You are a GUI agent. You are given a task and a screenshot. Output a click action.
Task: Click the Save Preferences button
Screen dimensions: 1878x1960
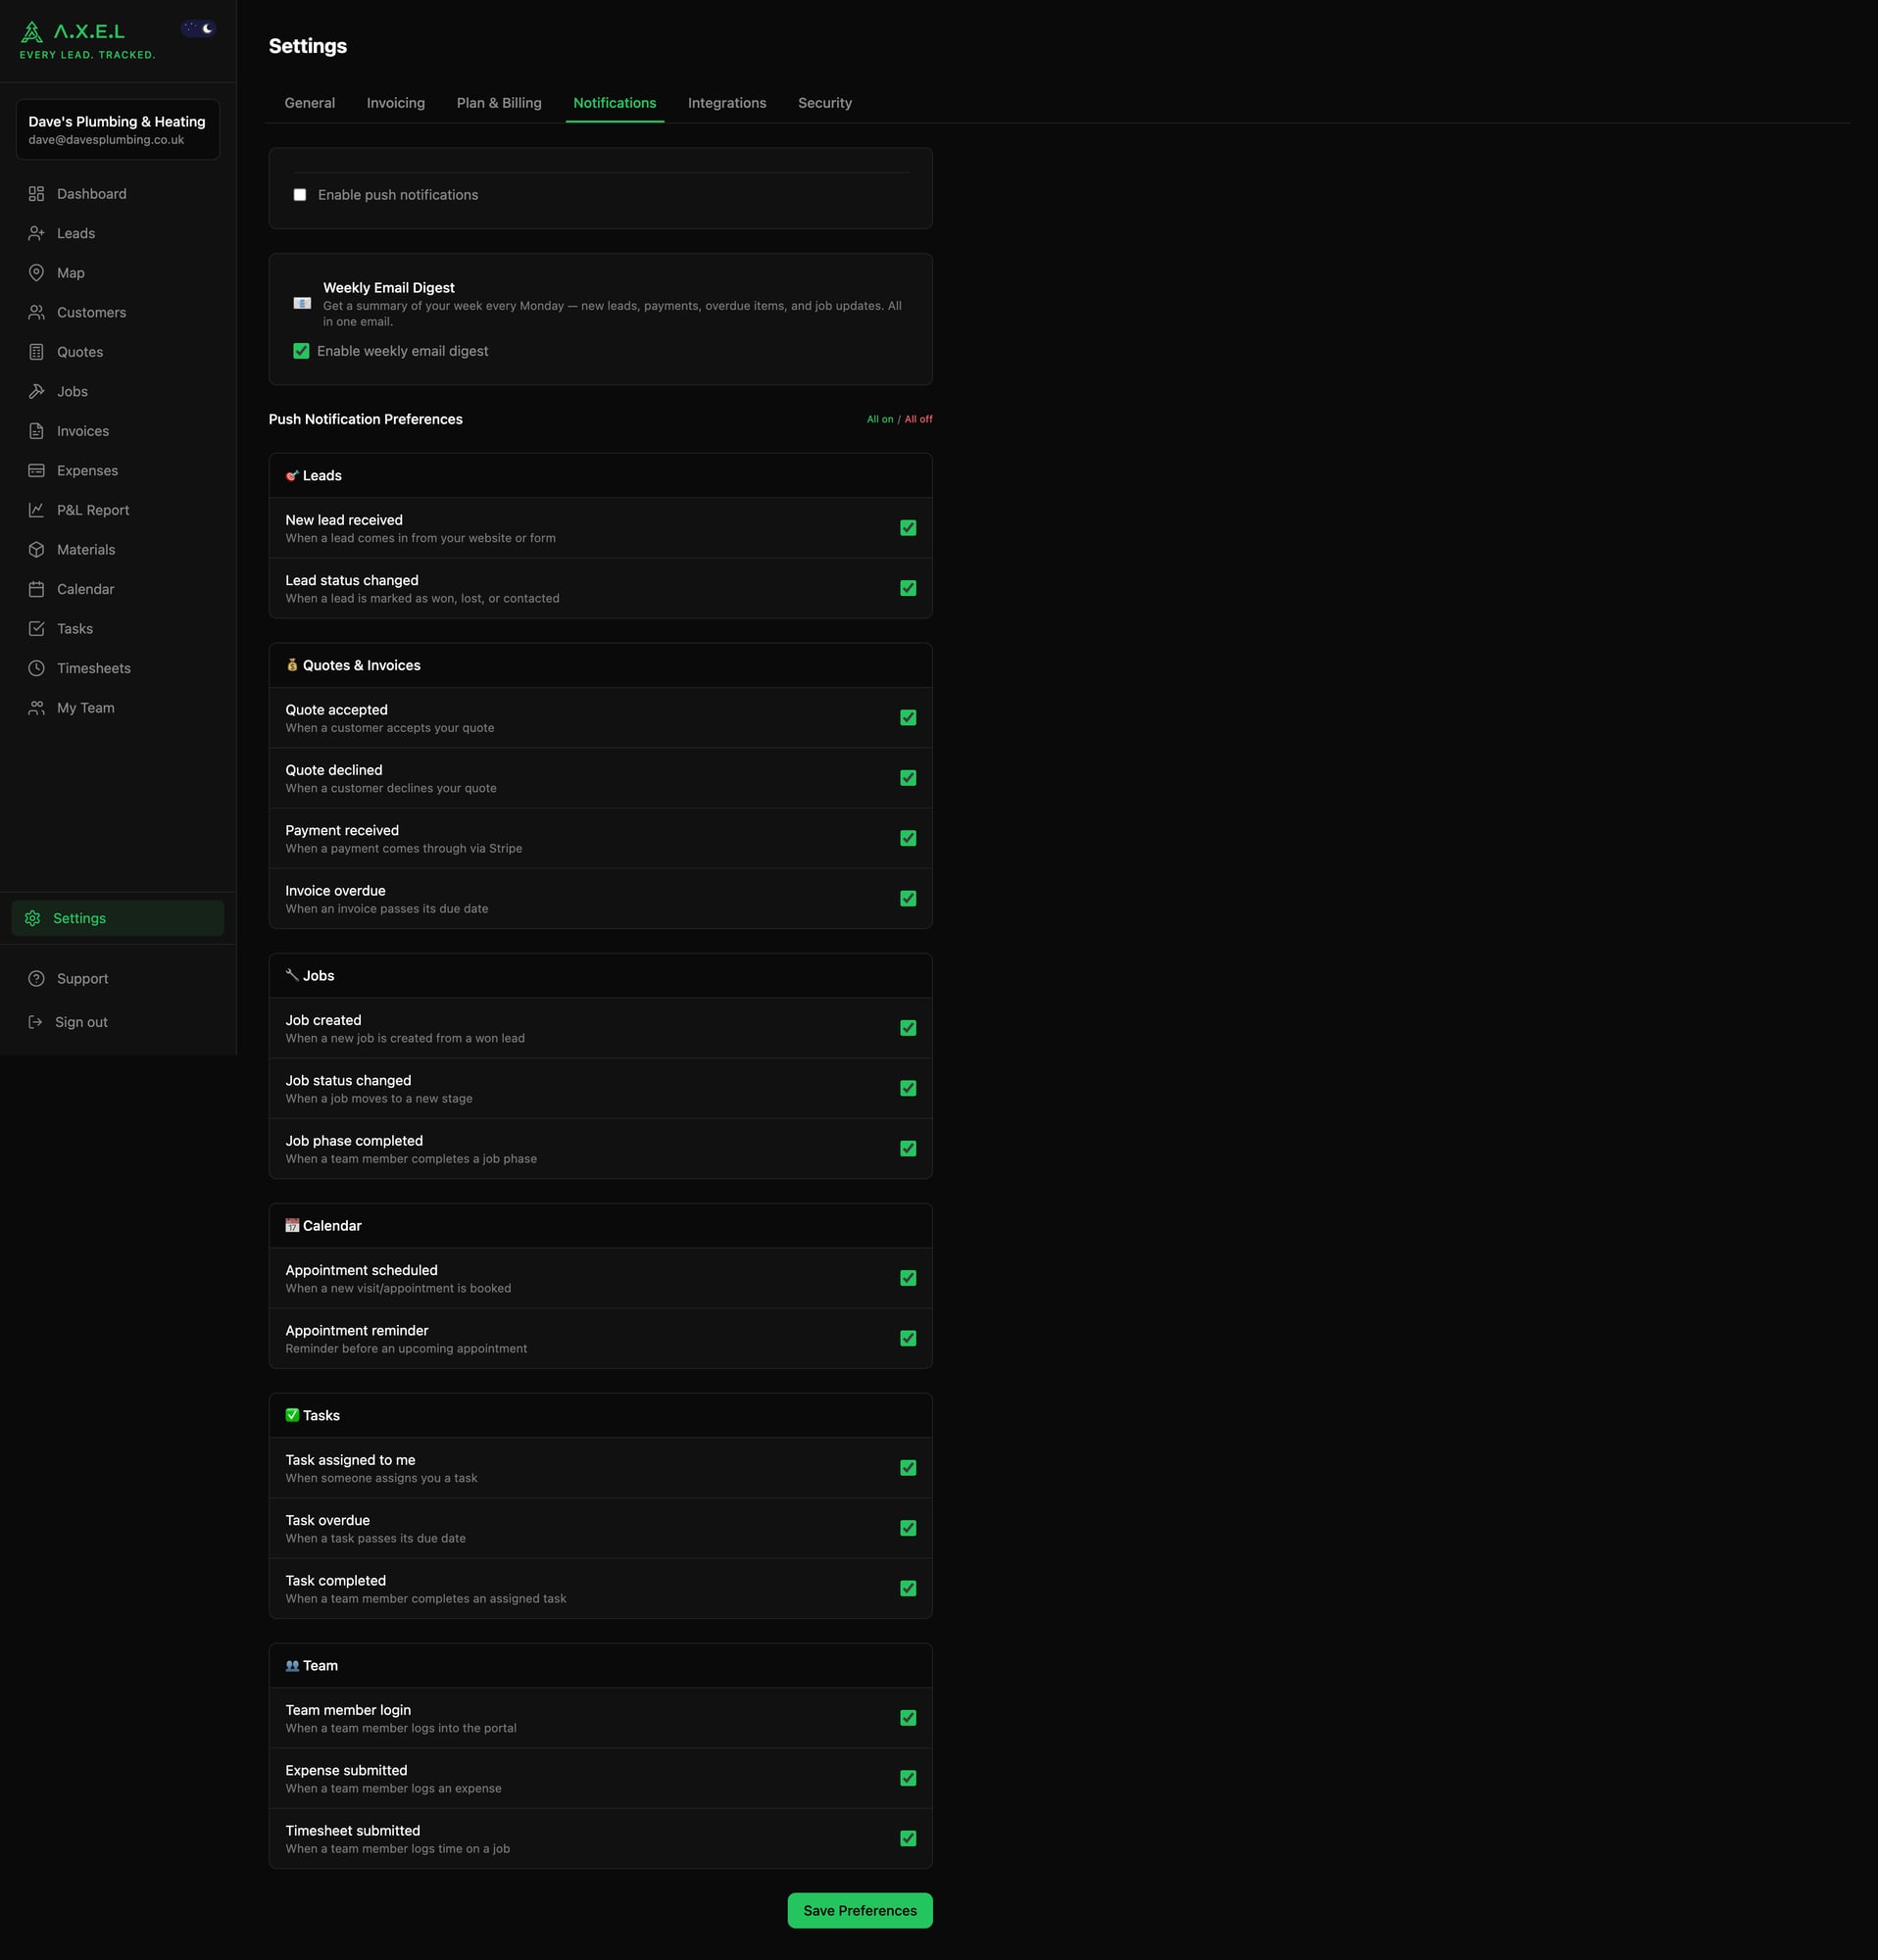tap(858, 1910)
